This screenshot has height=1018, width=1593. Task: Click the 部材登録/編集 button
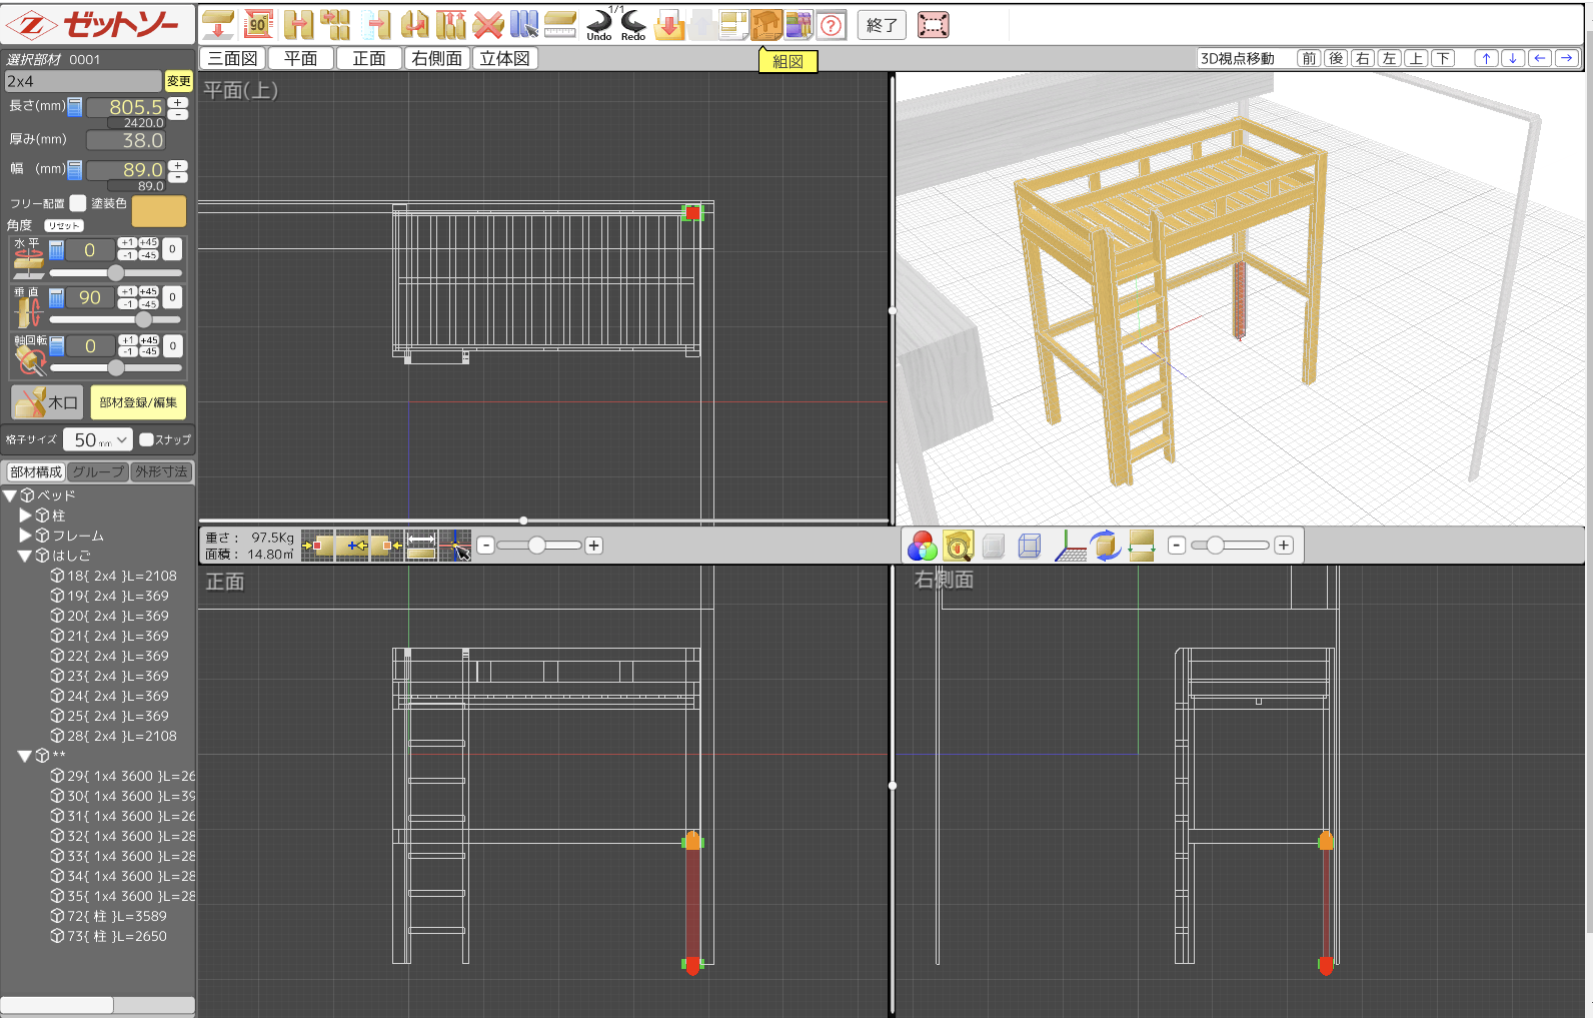pos(138,402)
